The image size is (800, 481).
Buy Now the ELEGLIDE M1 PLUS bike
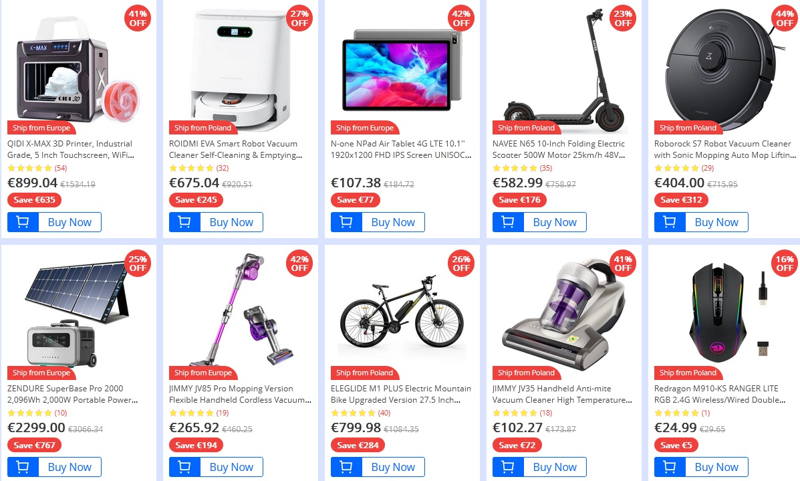click(393, 467)
